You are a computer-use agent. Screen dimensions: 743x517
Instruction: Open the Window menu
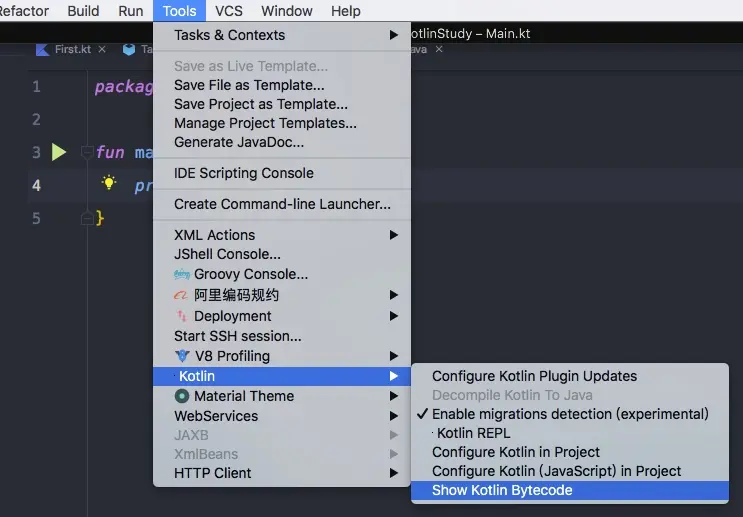pos(287,10)
